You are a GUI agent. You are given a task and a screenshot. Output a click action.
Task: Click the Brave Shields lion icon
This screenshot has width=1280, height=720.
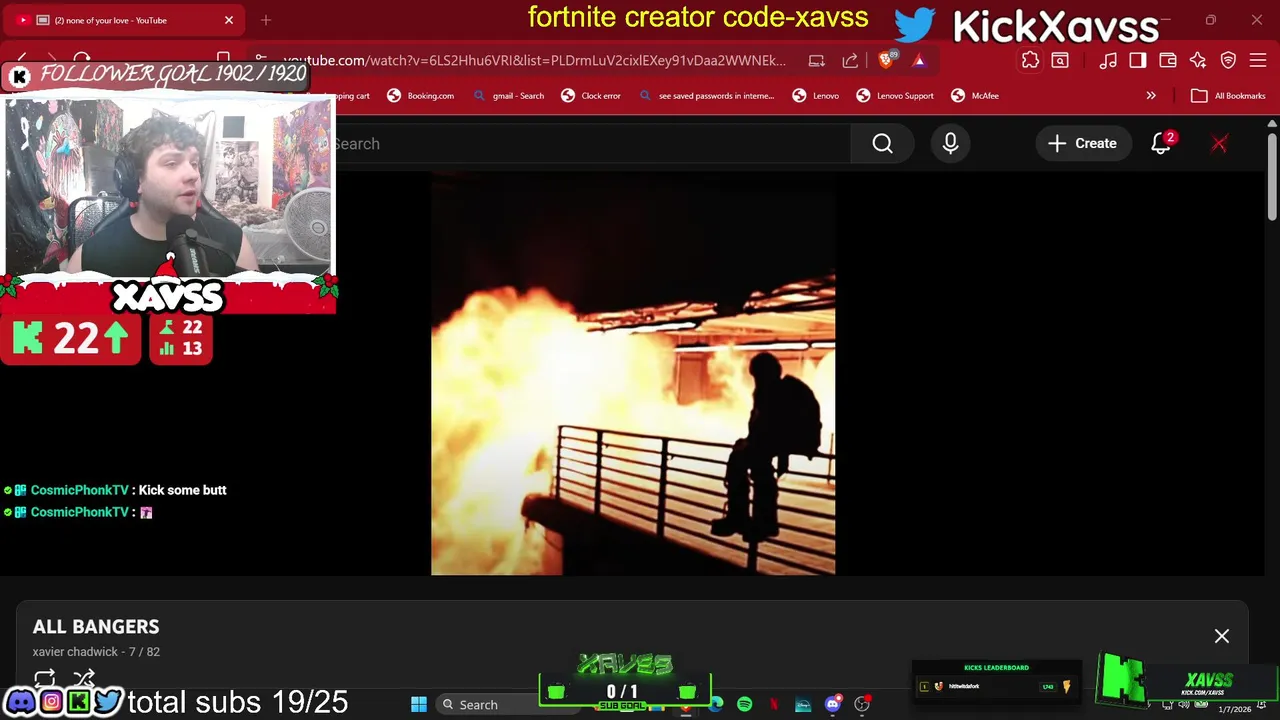[887, 61]
